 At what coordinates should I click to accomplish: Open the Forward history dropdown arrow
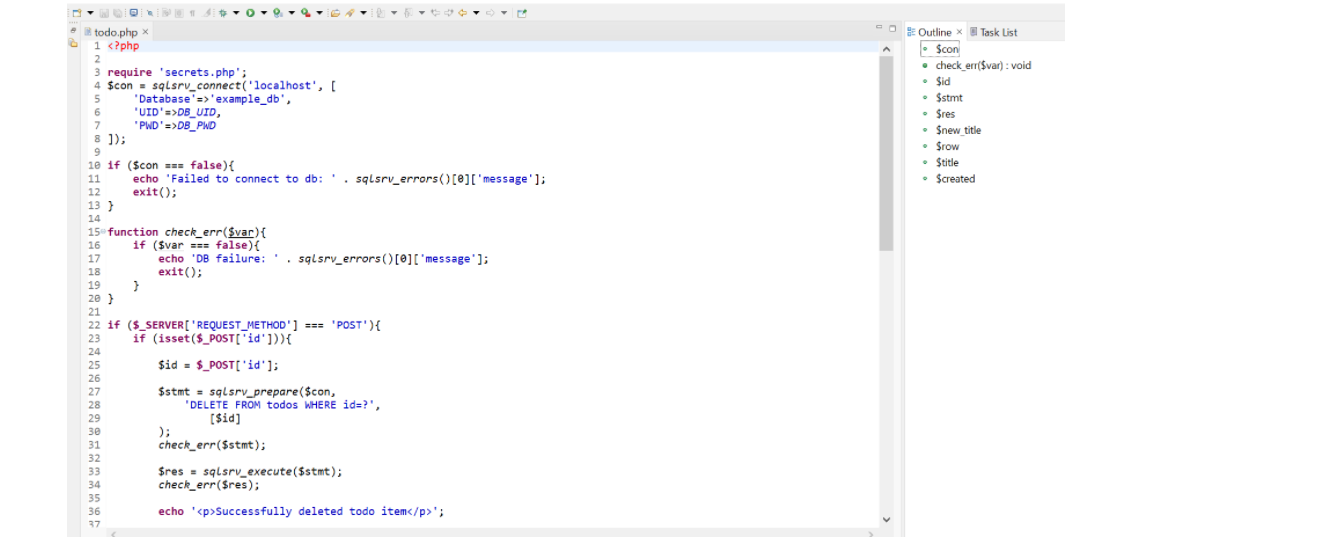click(x=504, y=13)
